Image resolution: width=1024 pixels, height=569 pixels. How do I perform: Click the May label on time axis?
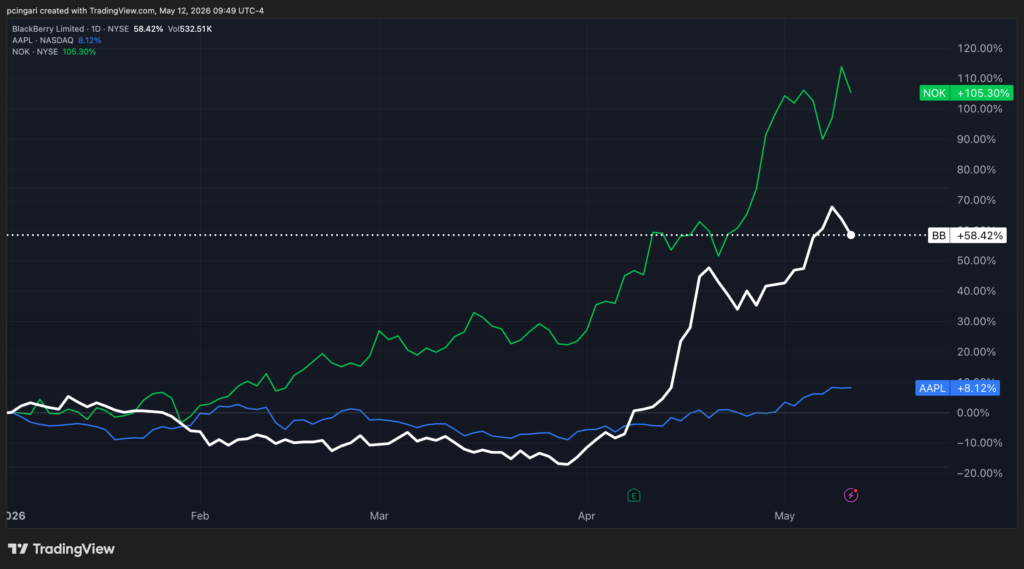tap(784, 516)
